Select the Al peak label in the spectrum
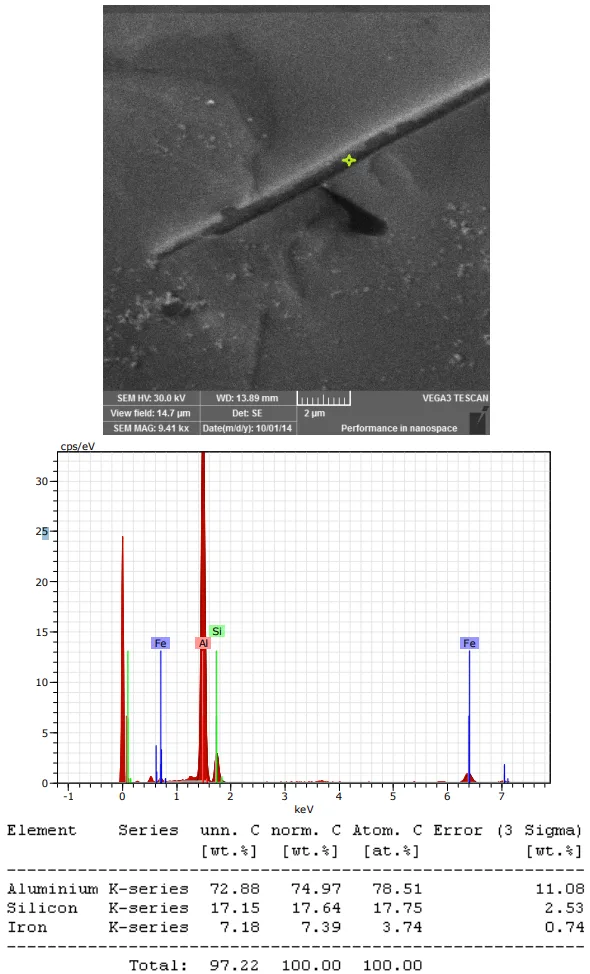The height and width of the screenshot is (974, 590). click(x=203, y=643)
